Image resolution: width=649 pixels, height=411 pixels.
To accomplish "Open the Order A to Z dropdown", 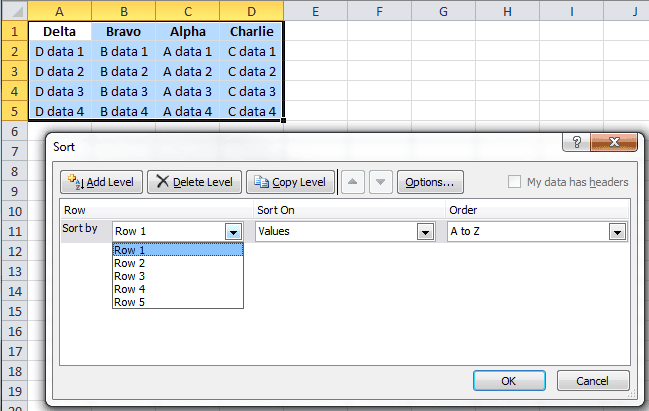I will point(617,232).
